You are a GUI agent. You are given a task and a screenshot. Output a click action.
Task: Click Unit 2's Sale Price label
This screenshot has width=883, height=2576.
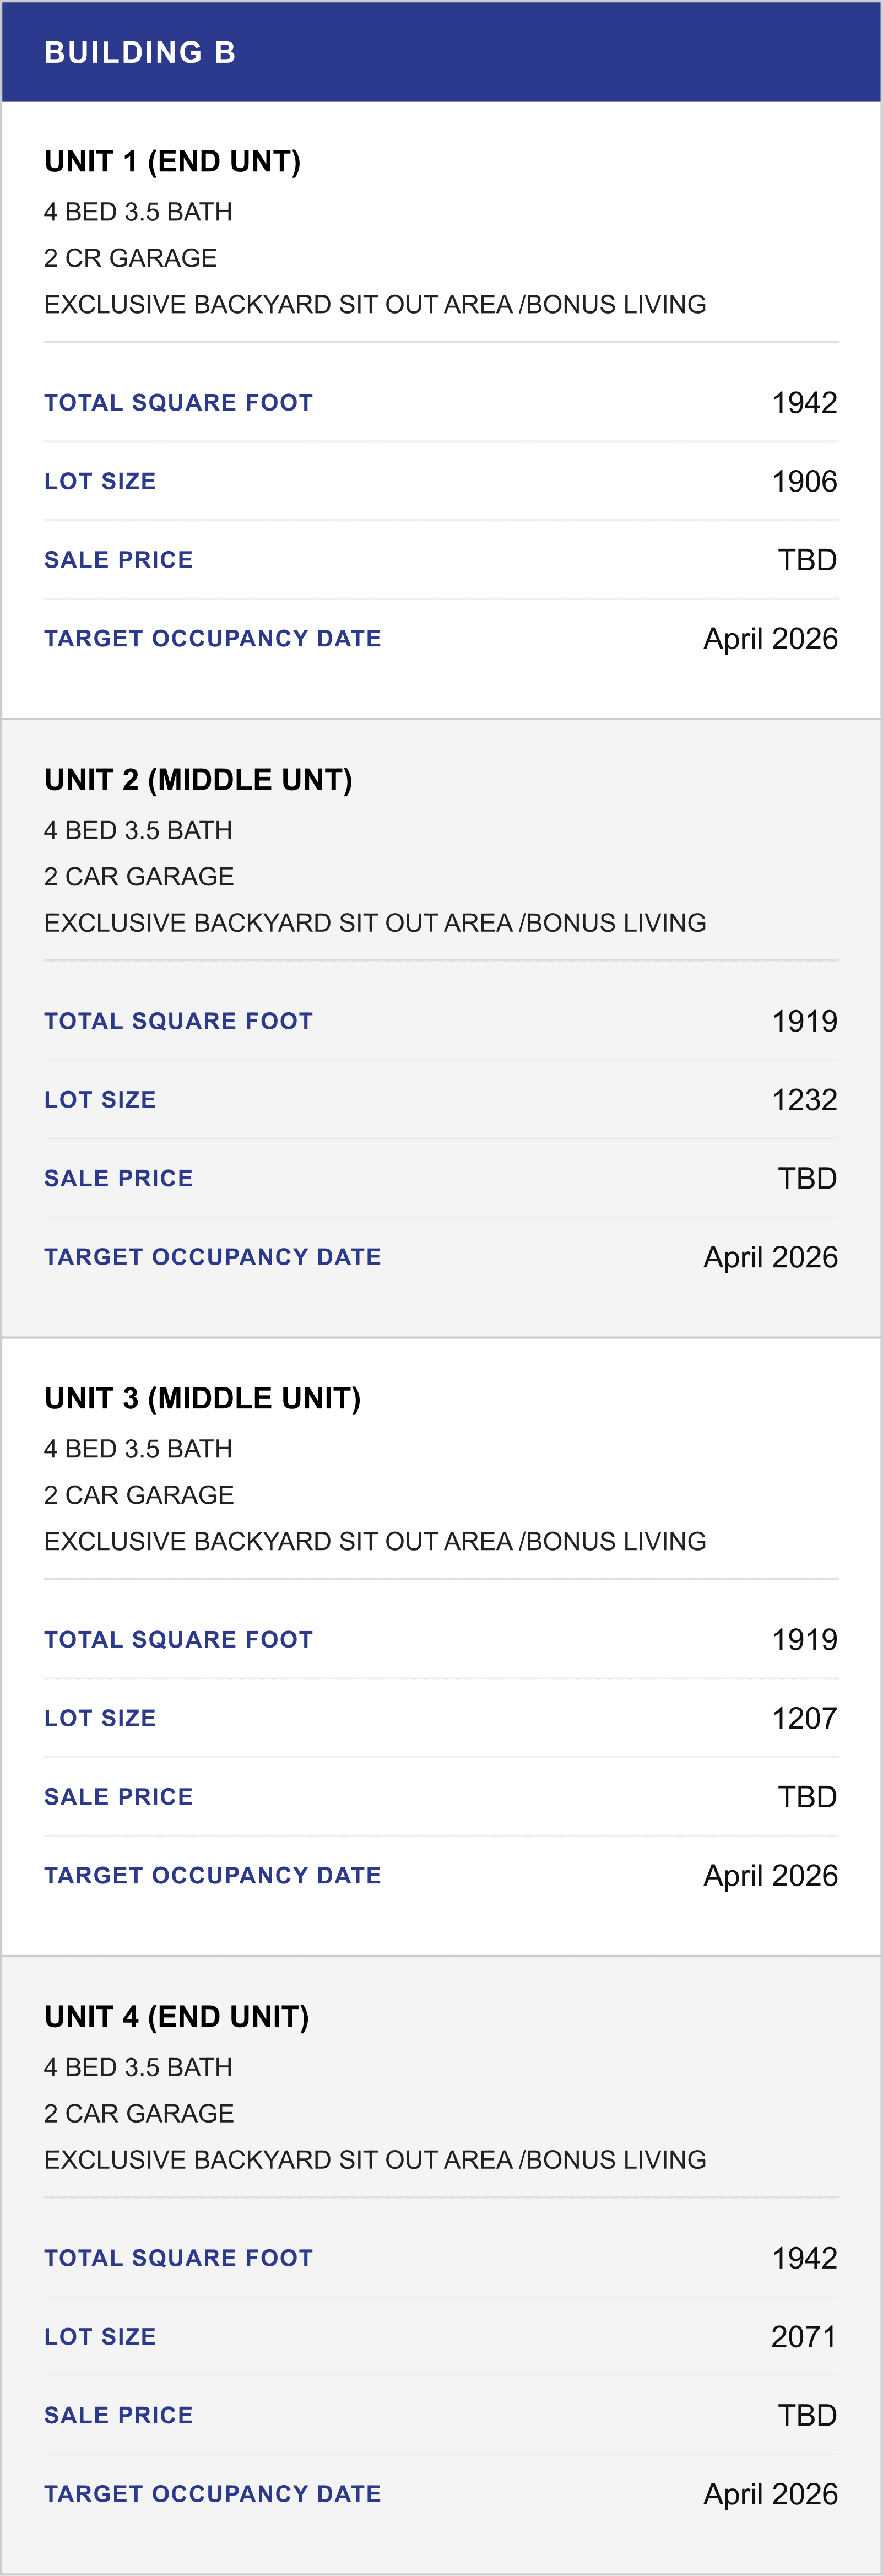pyautogui.click(x=118, y=1178)
